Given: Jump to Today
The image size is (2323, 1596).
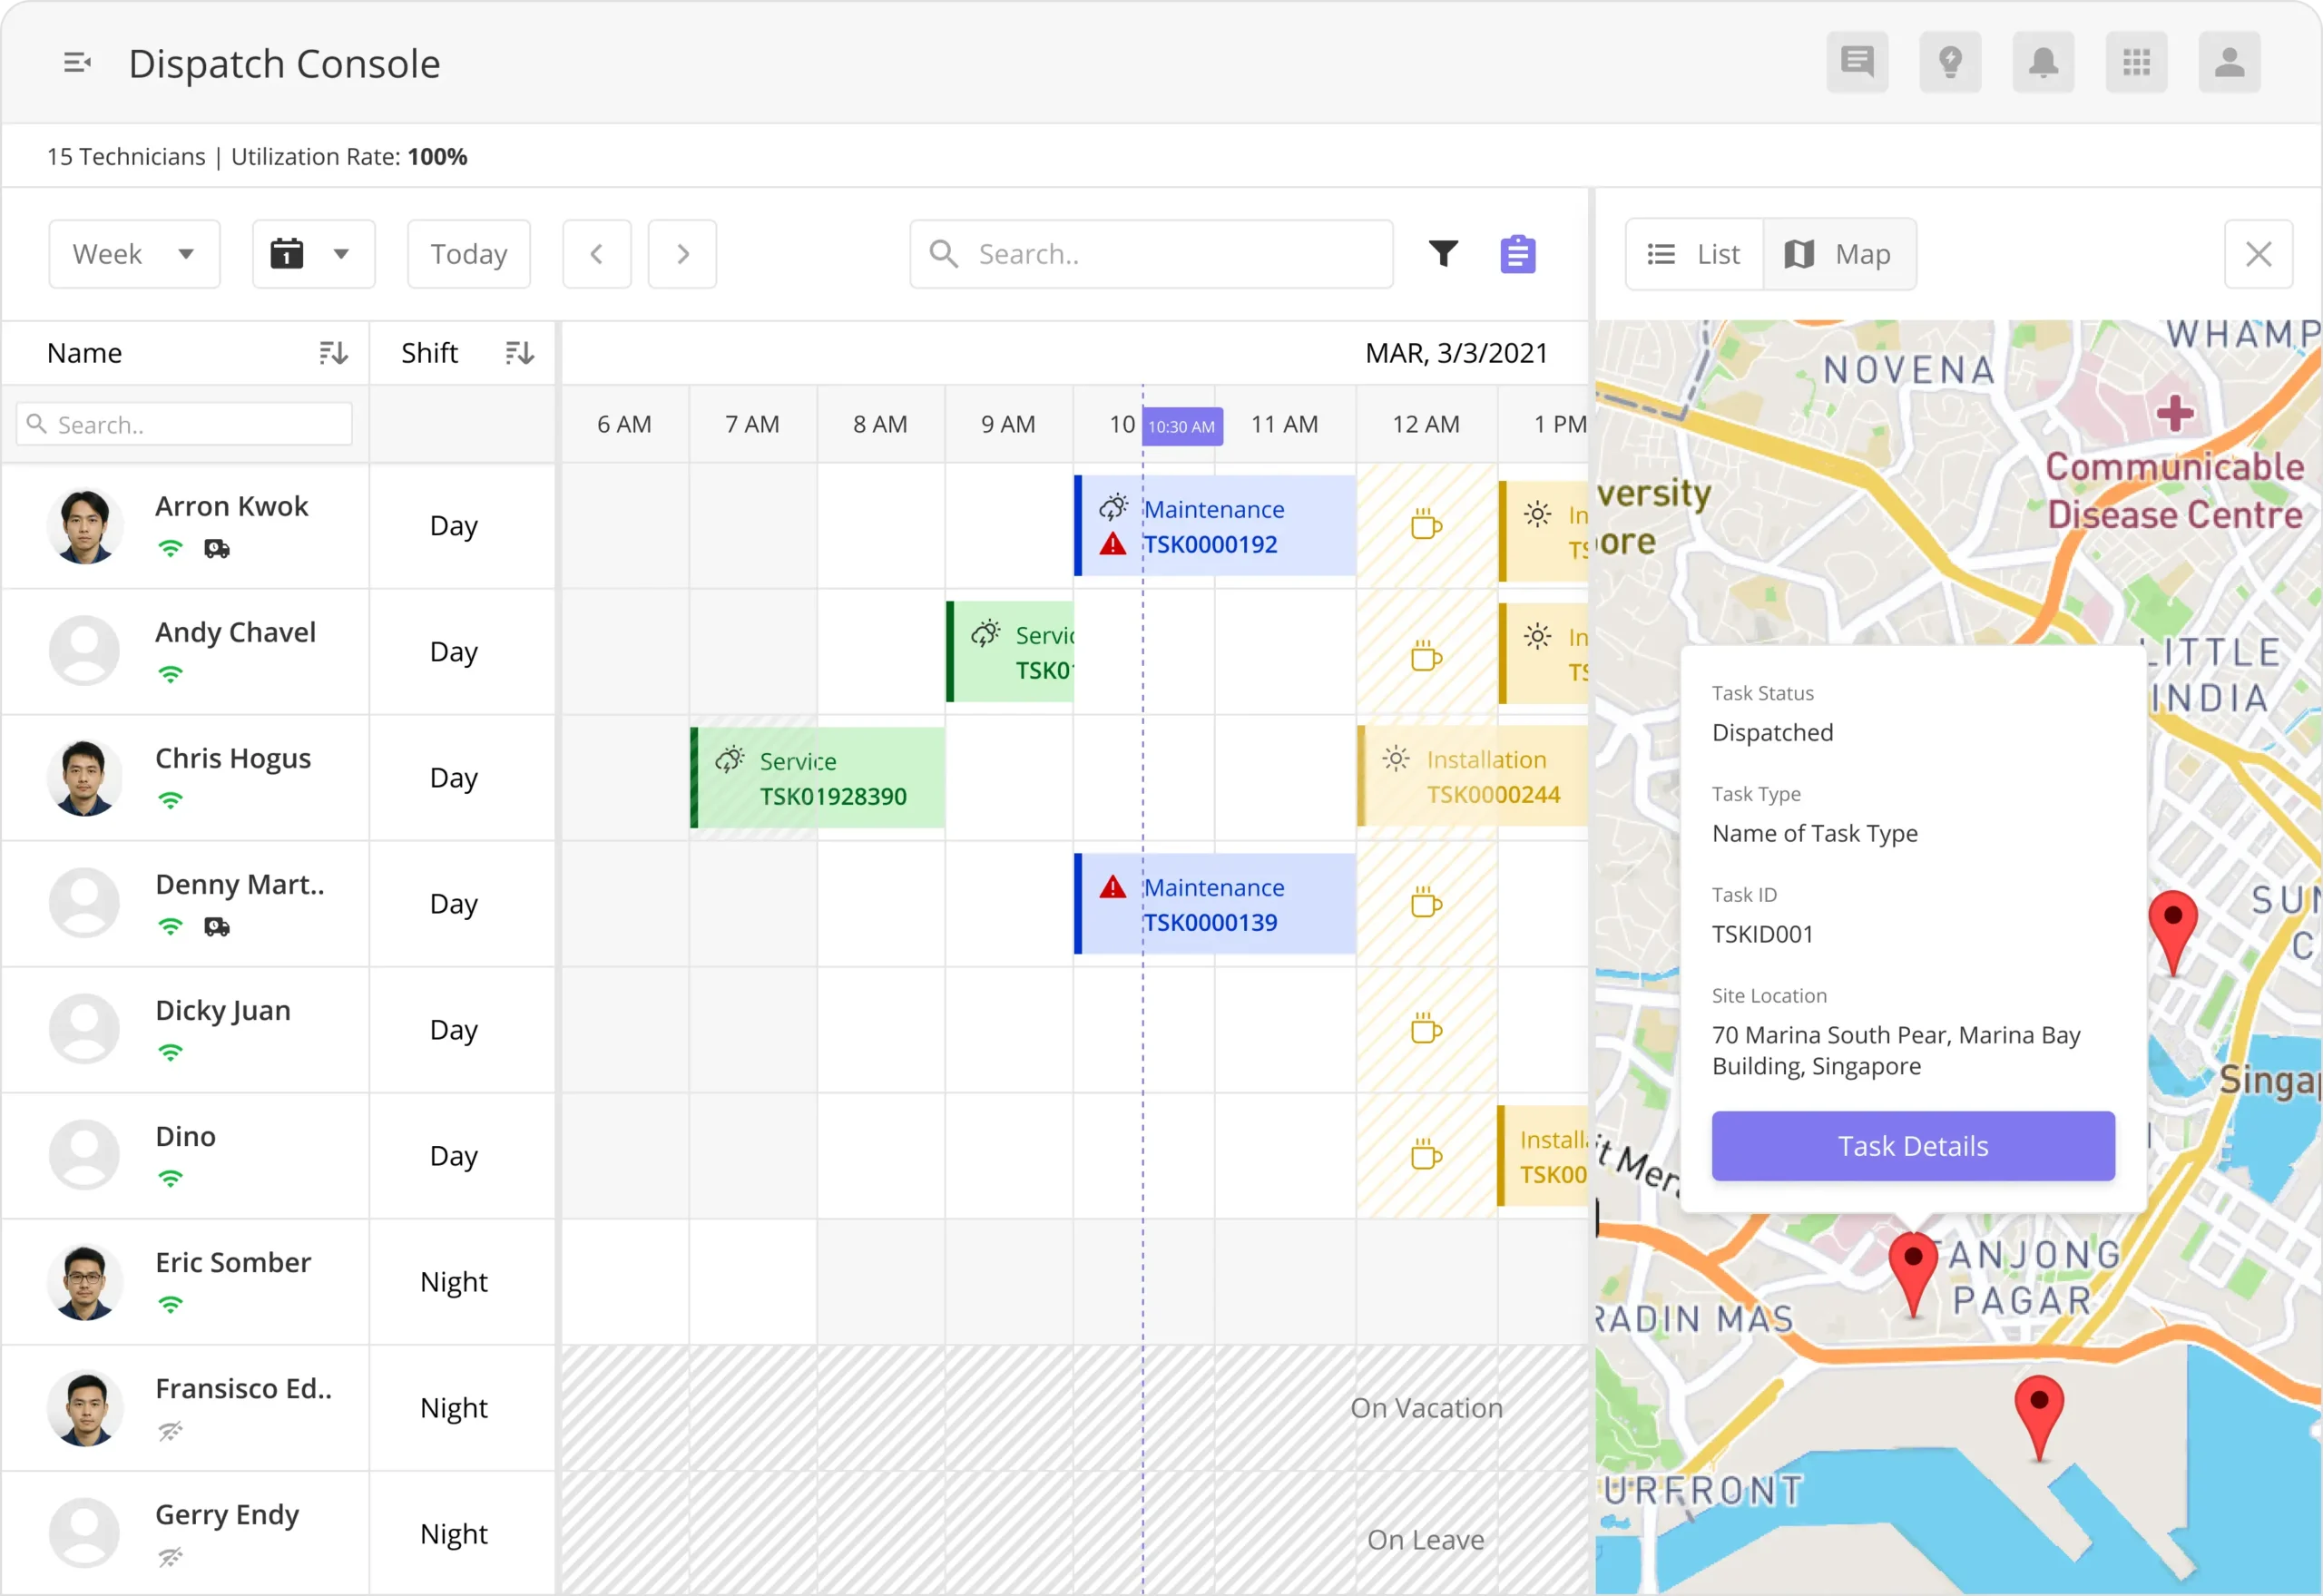Looking at the screenshot, I should 469,254.
